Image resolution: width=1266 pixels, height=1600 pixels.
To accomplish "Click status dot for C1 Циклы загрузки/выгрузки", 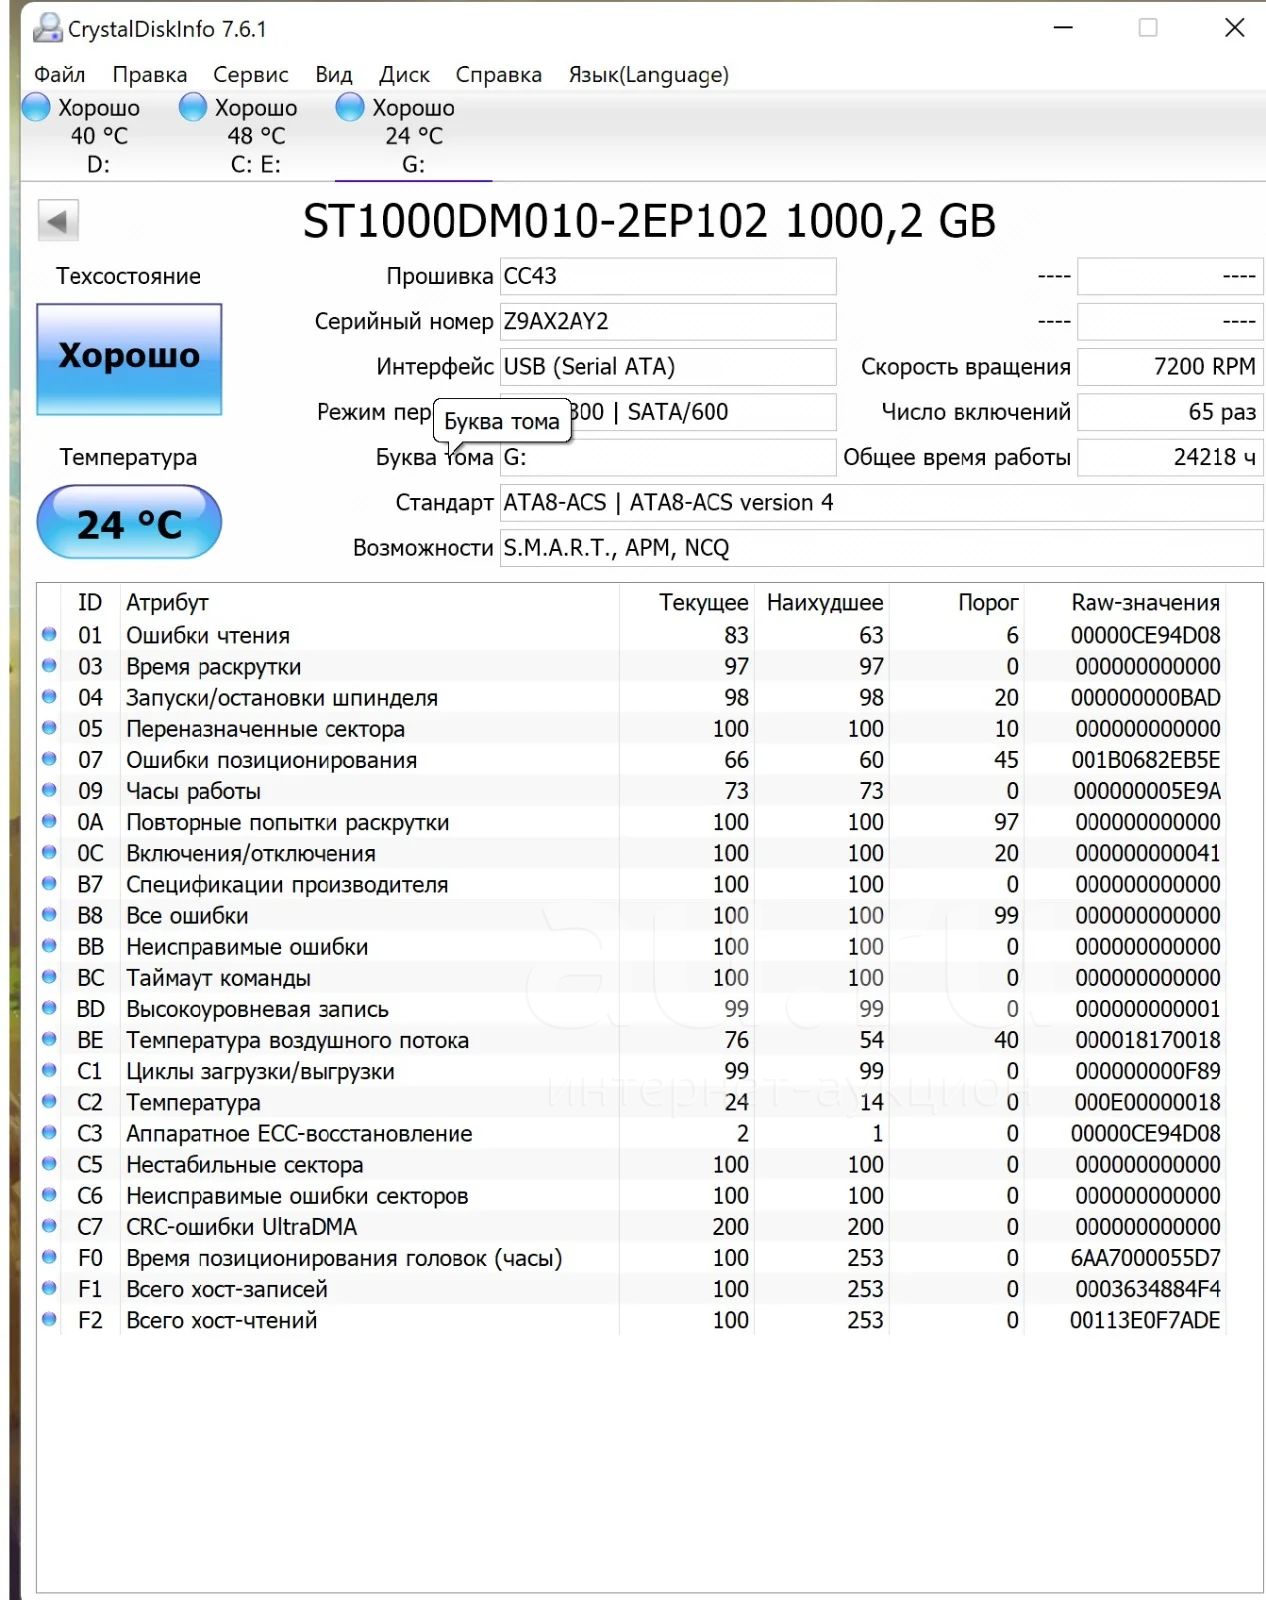I will [x=49, y=1070].
